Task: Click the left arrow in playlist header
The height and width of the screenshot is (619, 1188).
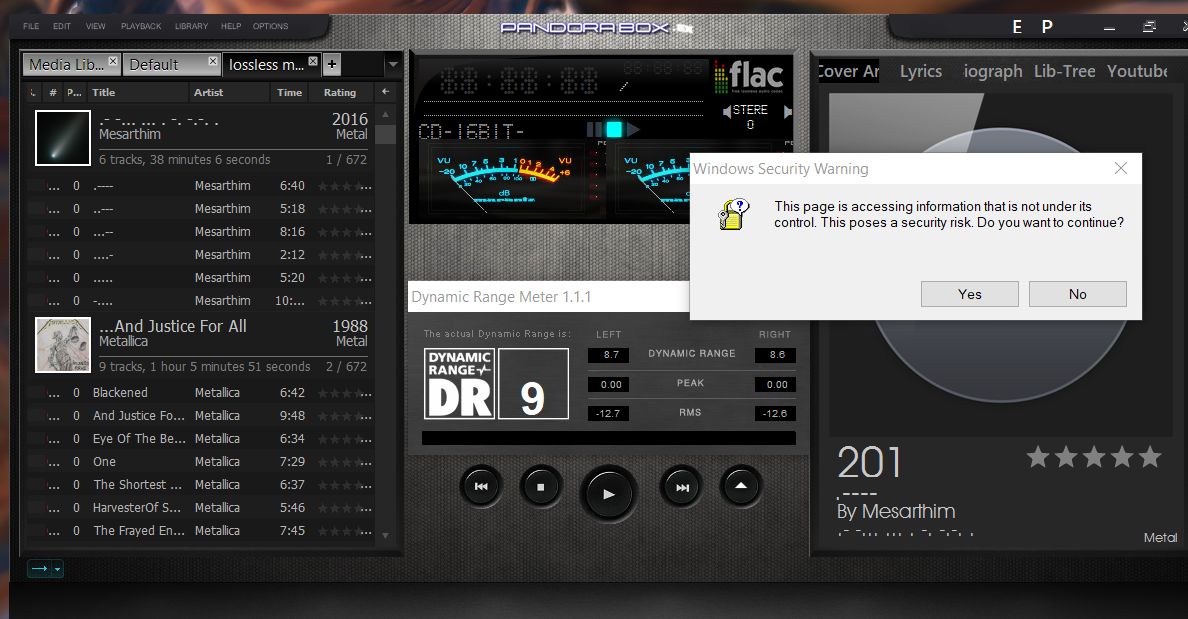Action: [386, 92]
